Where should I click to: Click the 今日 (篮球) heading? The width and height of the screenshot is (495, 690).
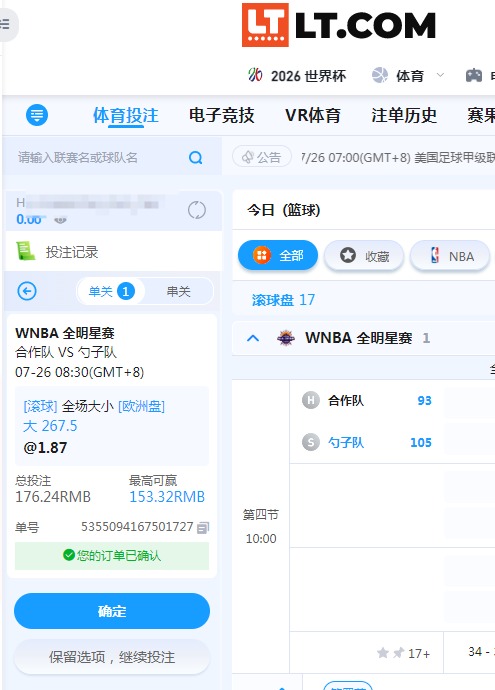pos(283,210)
